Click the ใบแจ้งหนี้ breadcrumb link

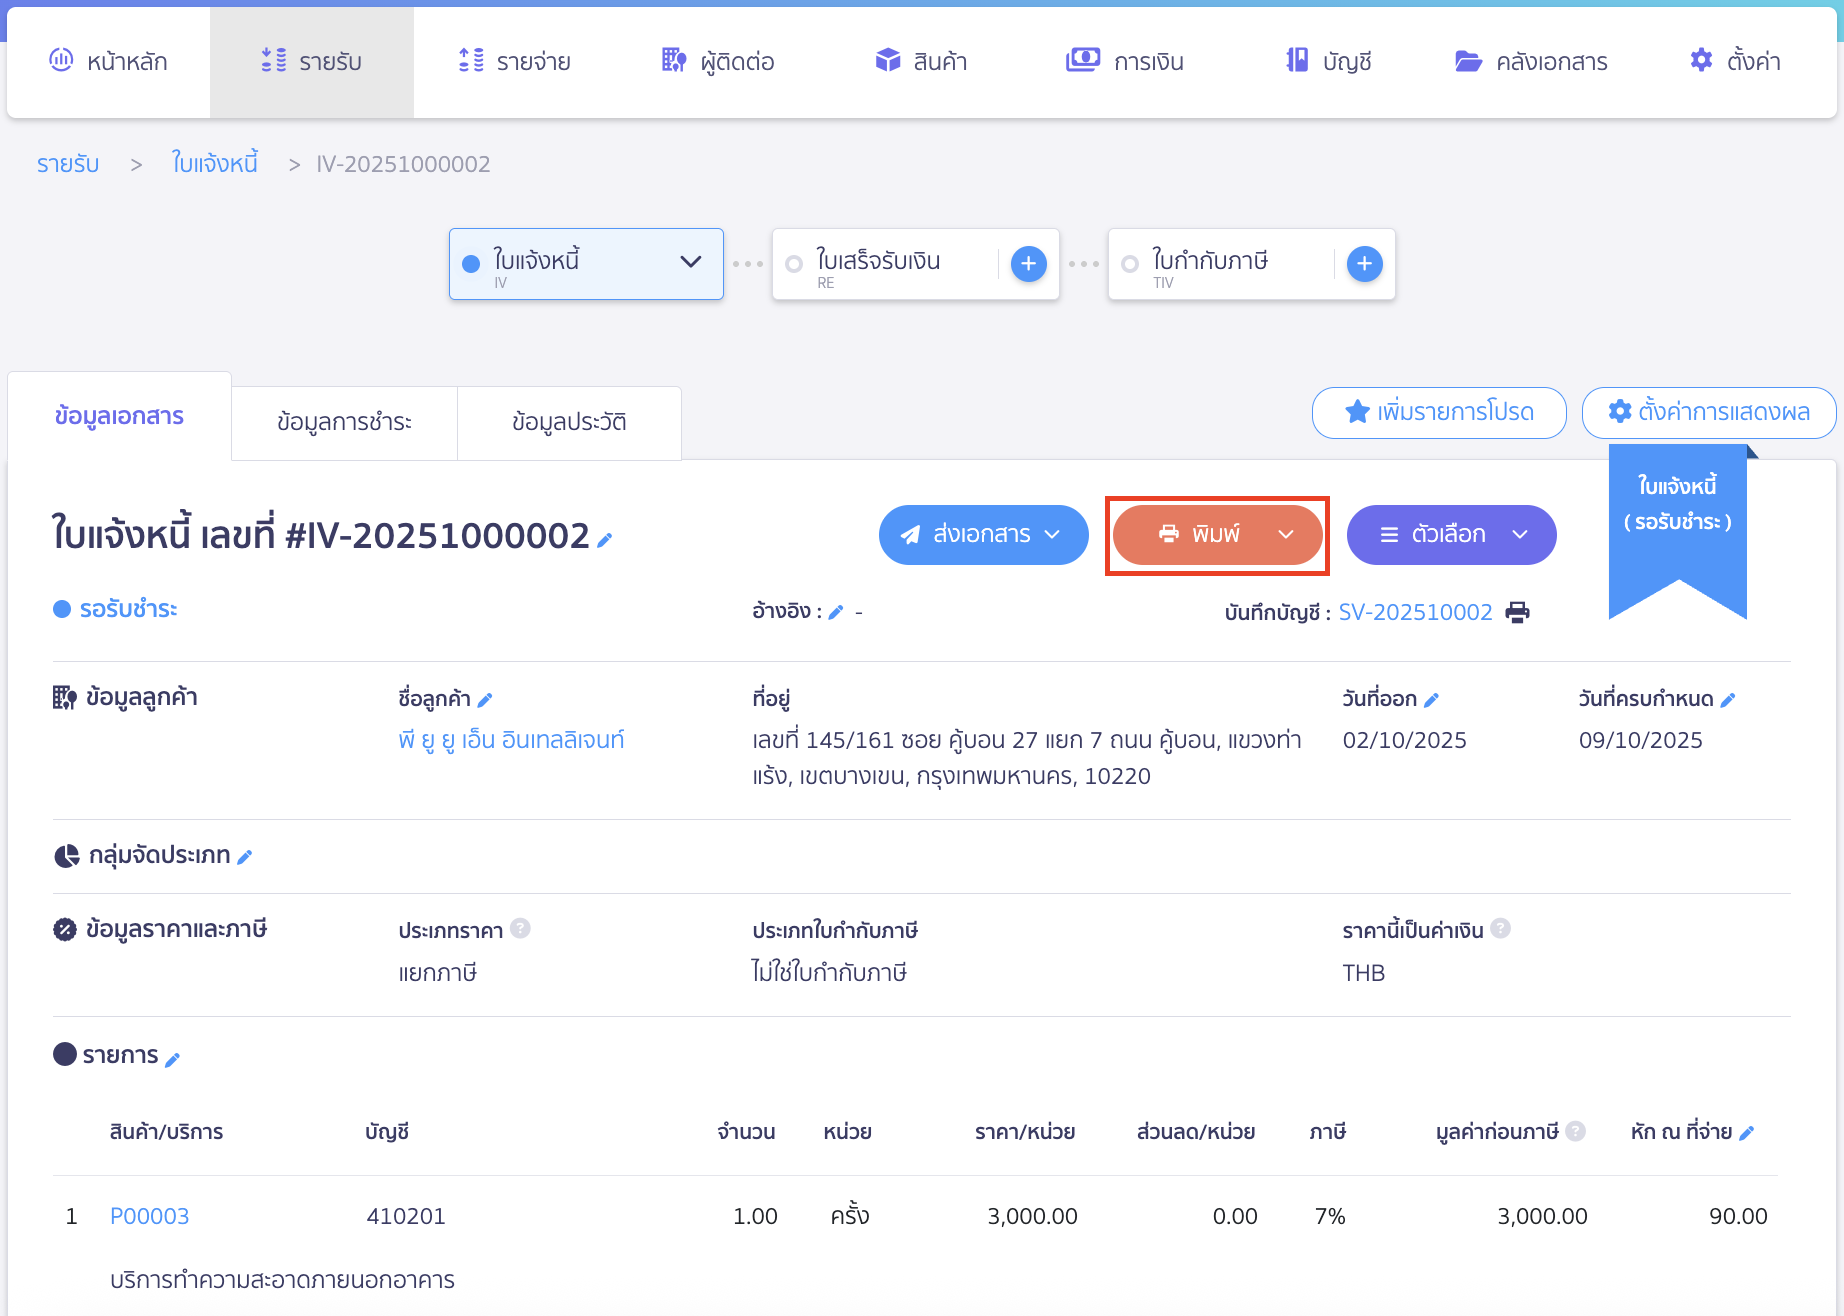pyautogui.click(x=214, y=164)
